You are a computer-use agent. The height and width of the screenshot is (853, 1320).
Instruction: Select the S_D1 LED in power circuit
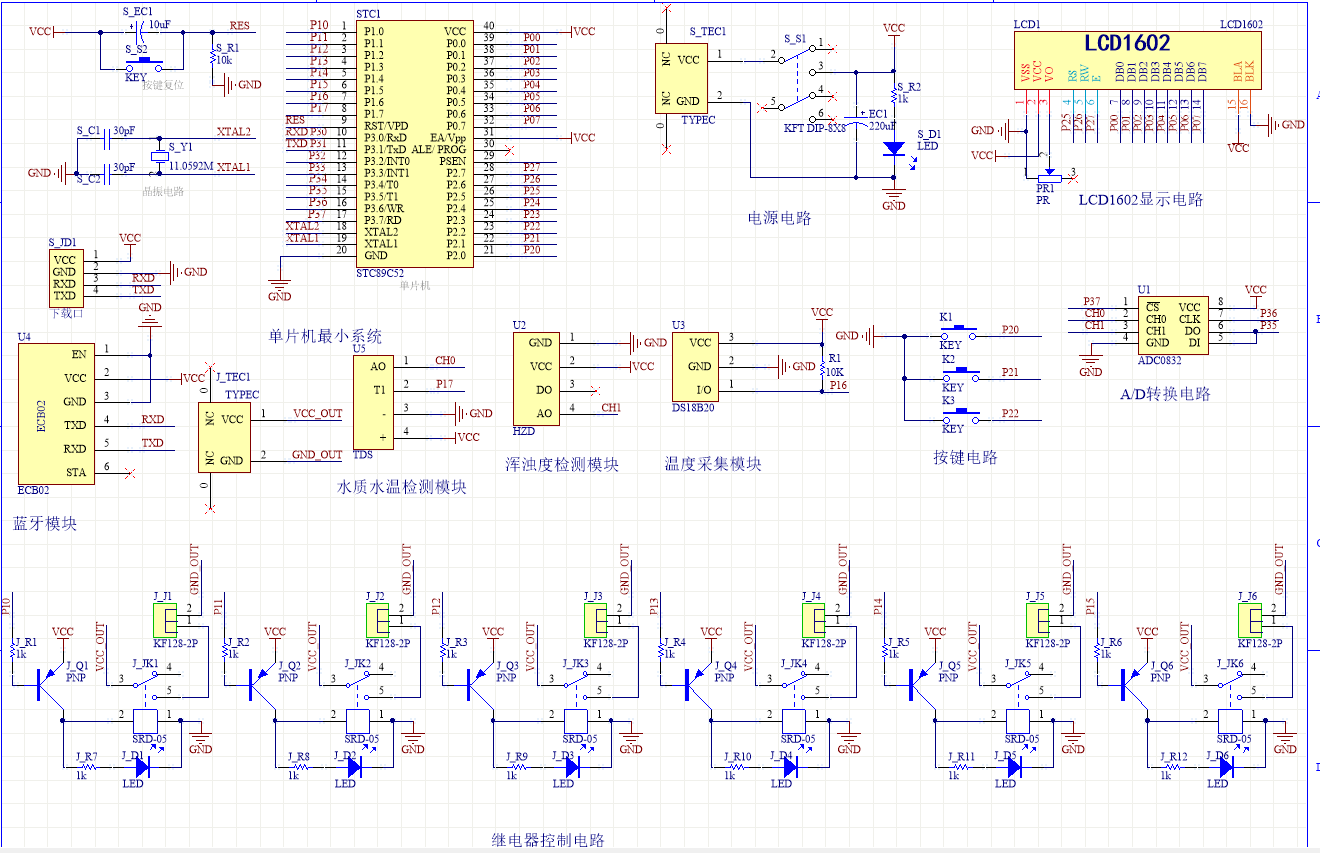point(894,147)
